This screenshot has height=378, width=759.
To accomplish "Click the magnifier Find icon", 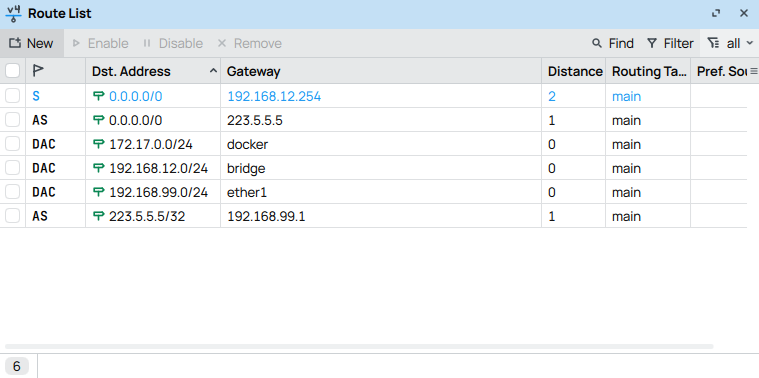I will click(x=597, y=43).
